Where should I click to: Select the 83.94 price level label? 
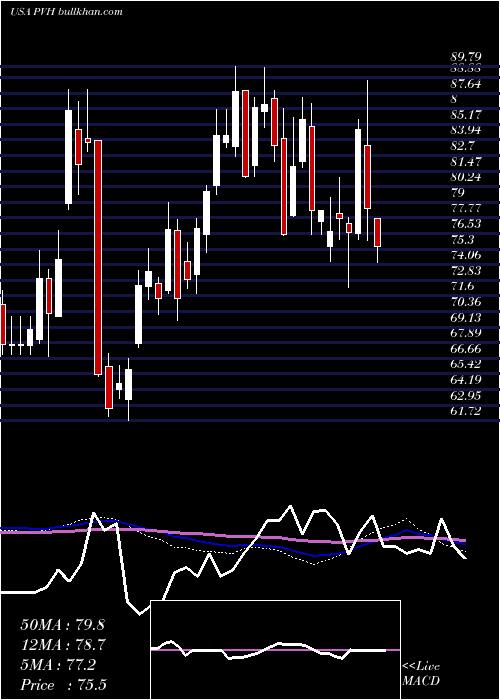tap(466, 130)
